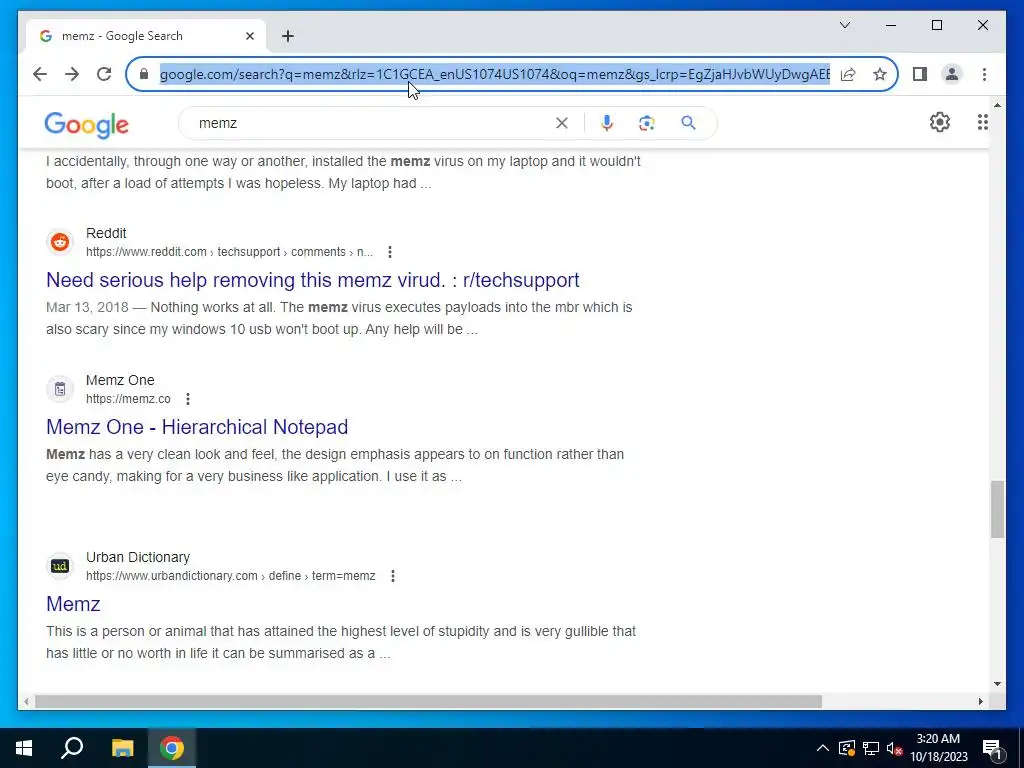The width and height of the screenshot is (1024, 768).
Task: View site information via the lock icon
Action: click(x=144, y=74)
